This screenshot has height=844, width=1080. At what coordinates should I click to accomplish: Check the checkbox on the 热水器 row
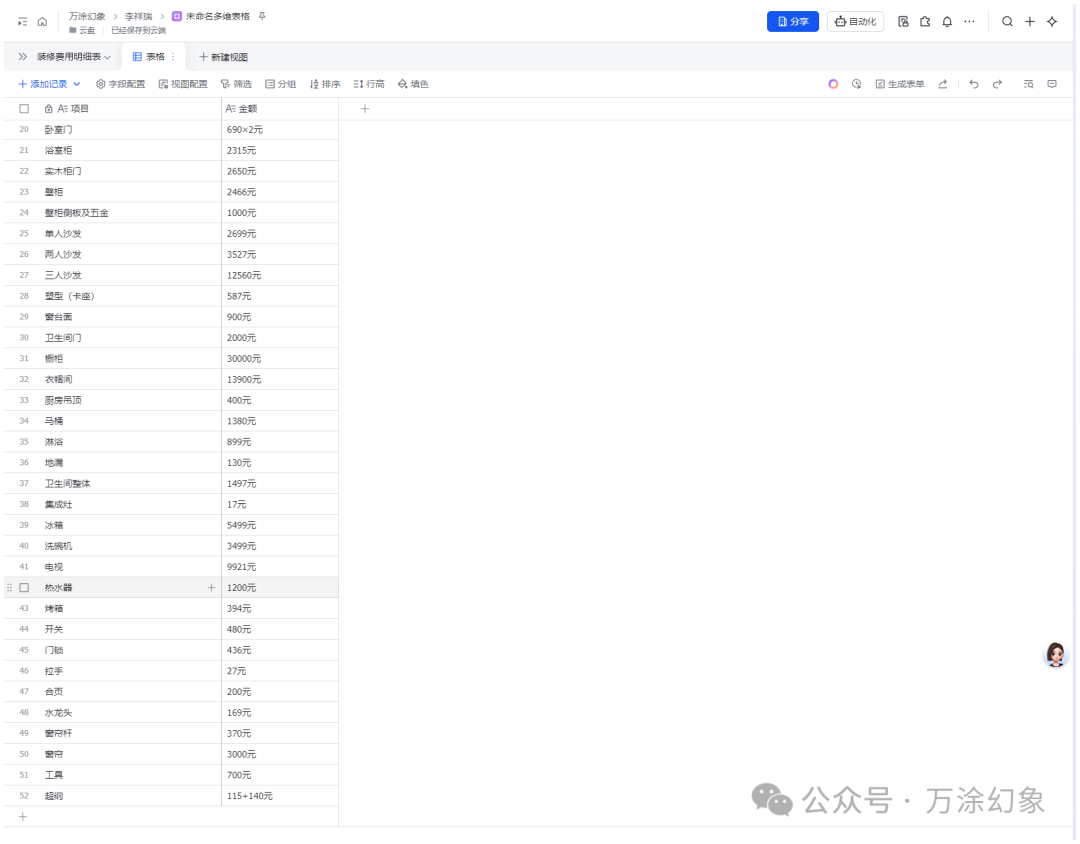tap(24, 588)
